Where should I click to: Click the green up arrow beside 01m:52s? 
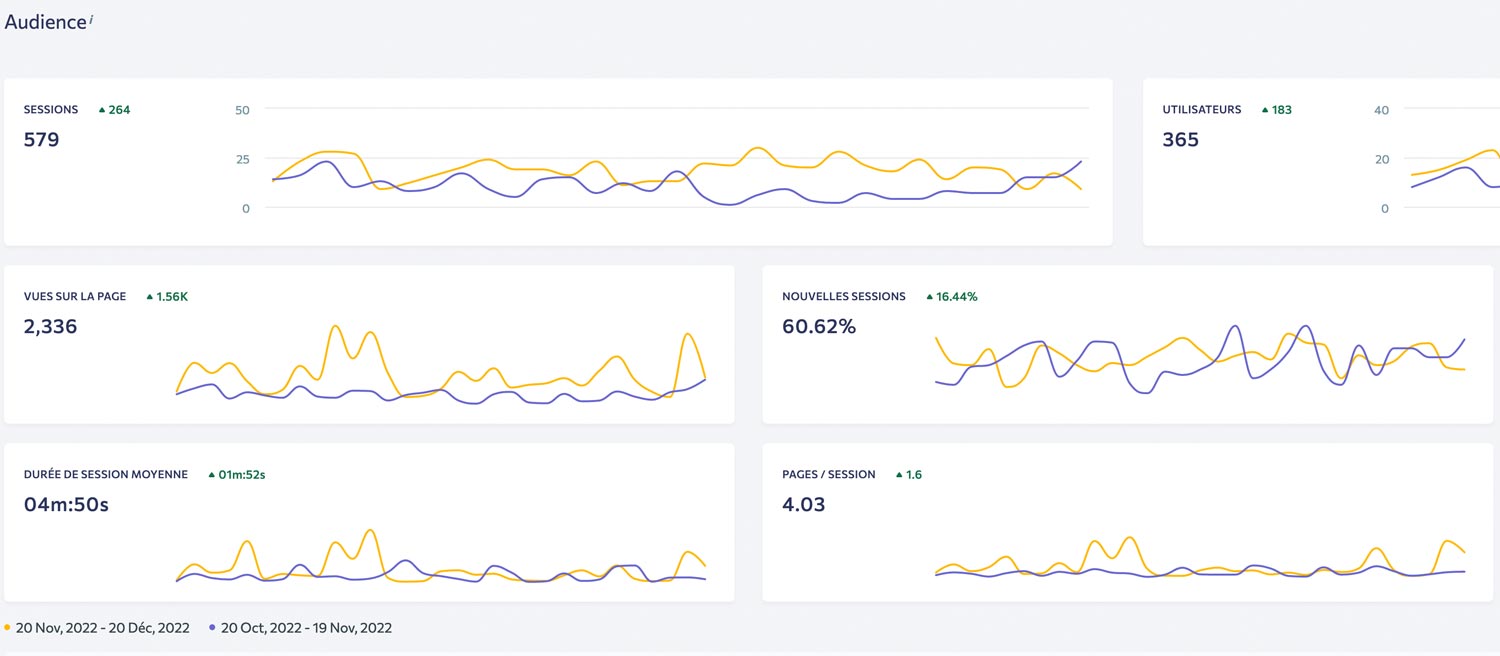(x=212, y=475)
